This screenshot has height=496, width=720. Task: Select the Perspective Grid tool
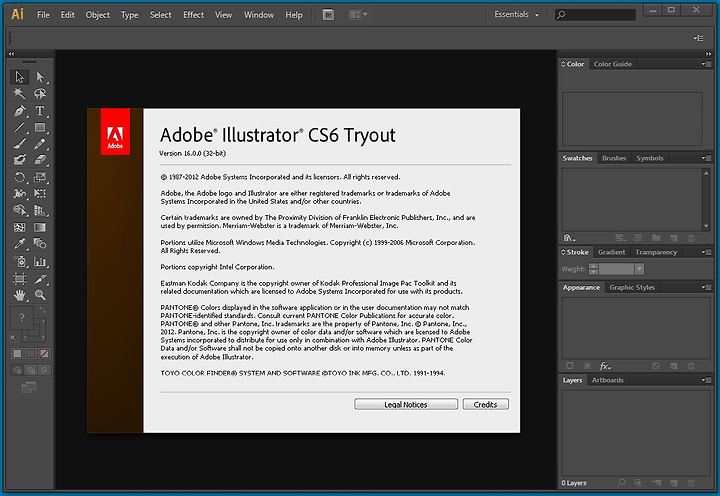coord(40,210)
